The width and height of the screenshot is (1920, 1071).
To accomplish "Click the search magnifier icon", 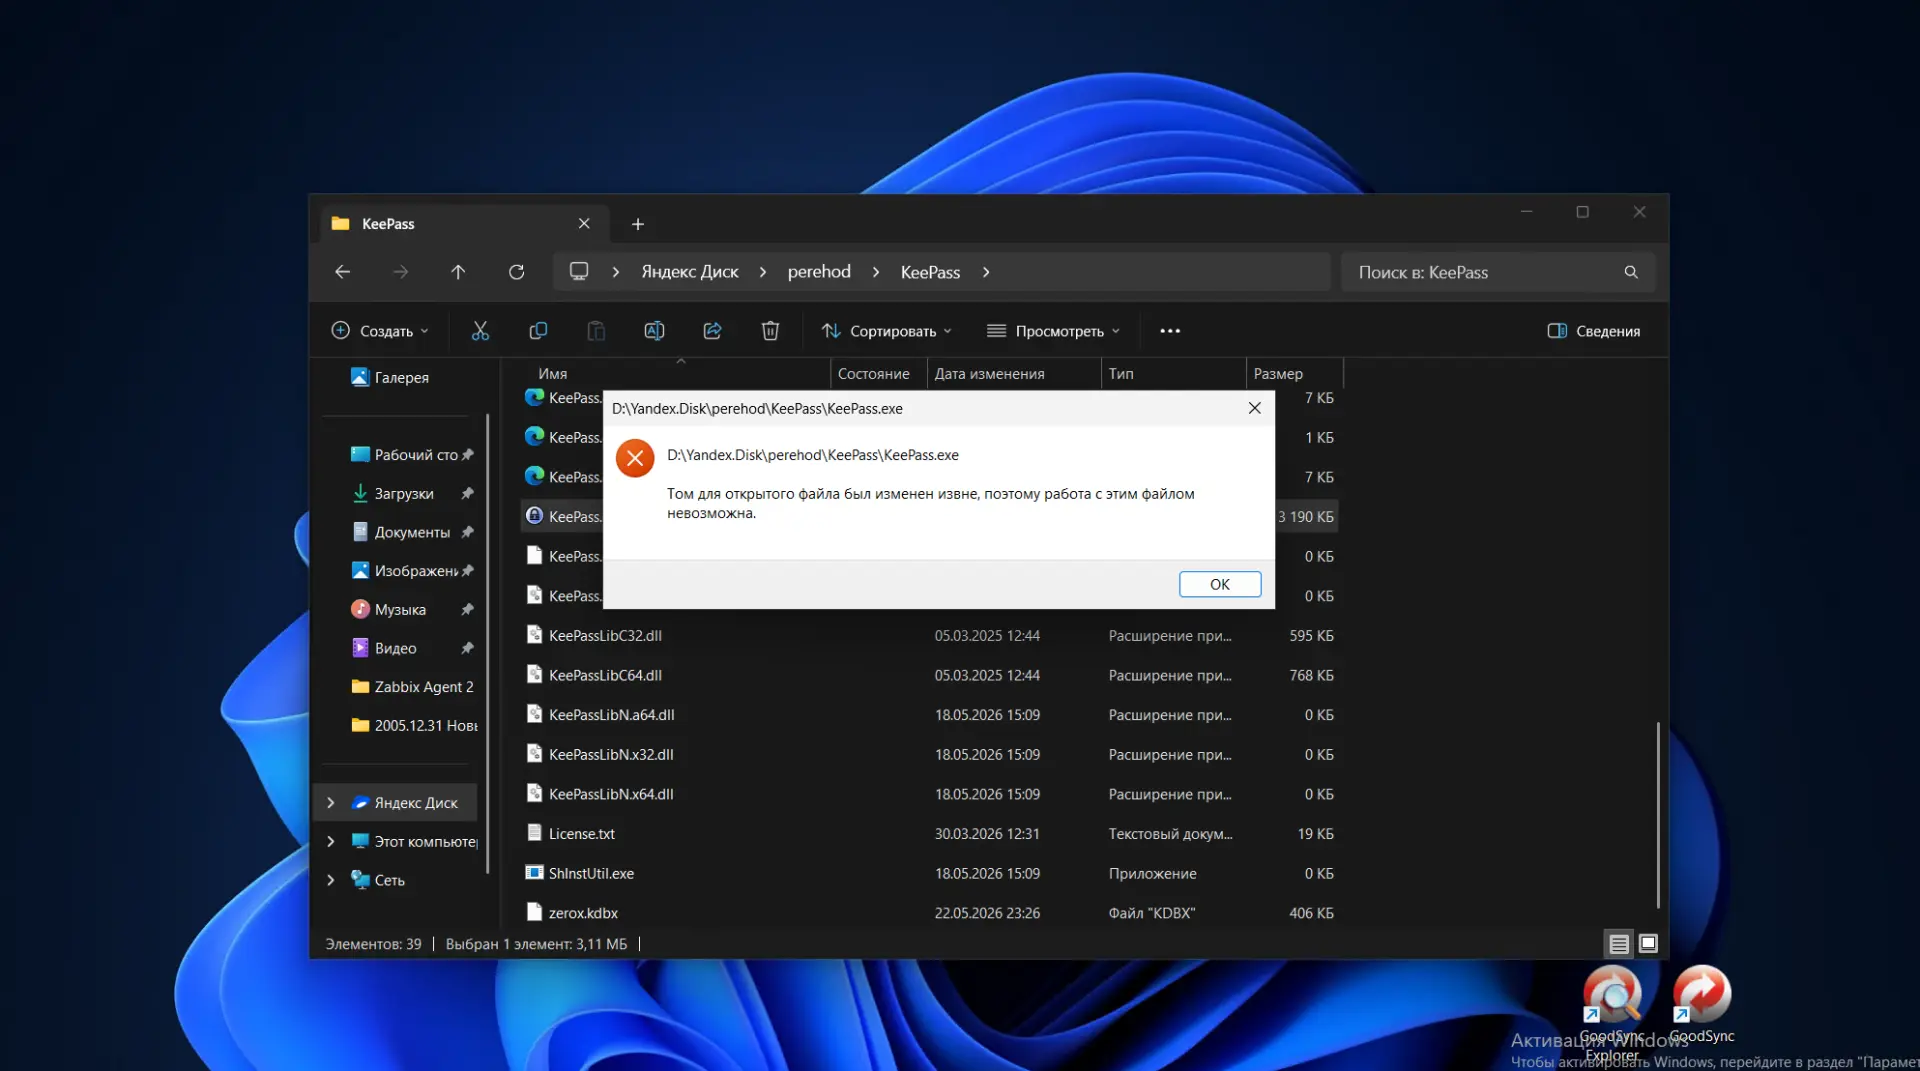I will pos(1631,272).
